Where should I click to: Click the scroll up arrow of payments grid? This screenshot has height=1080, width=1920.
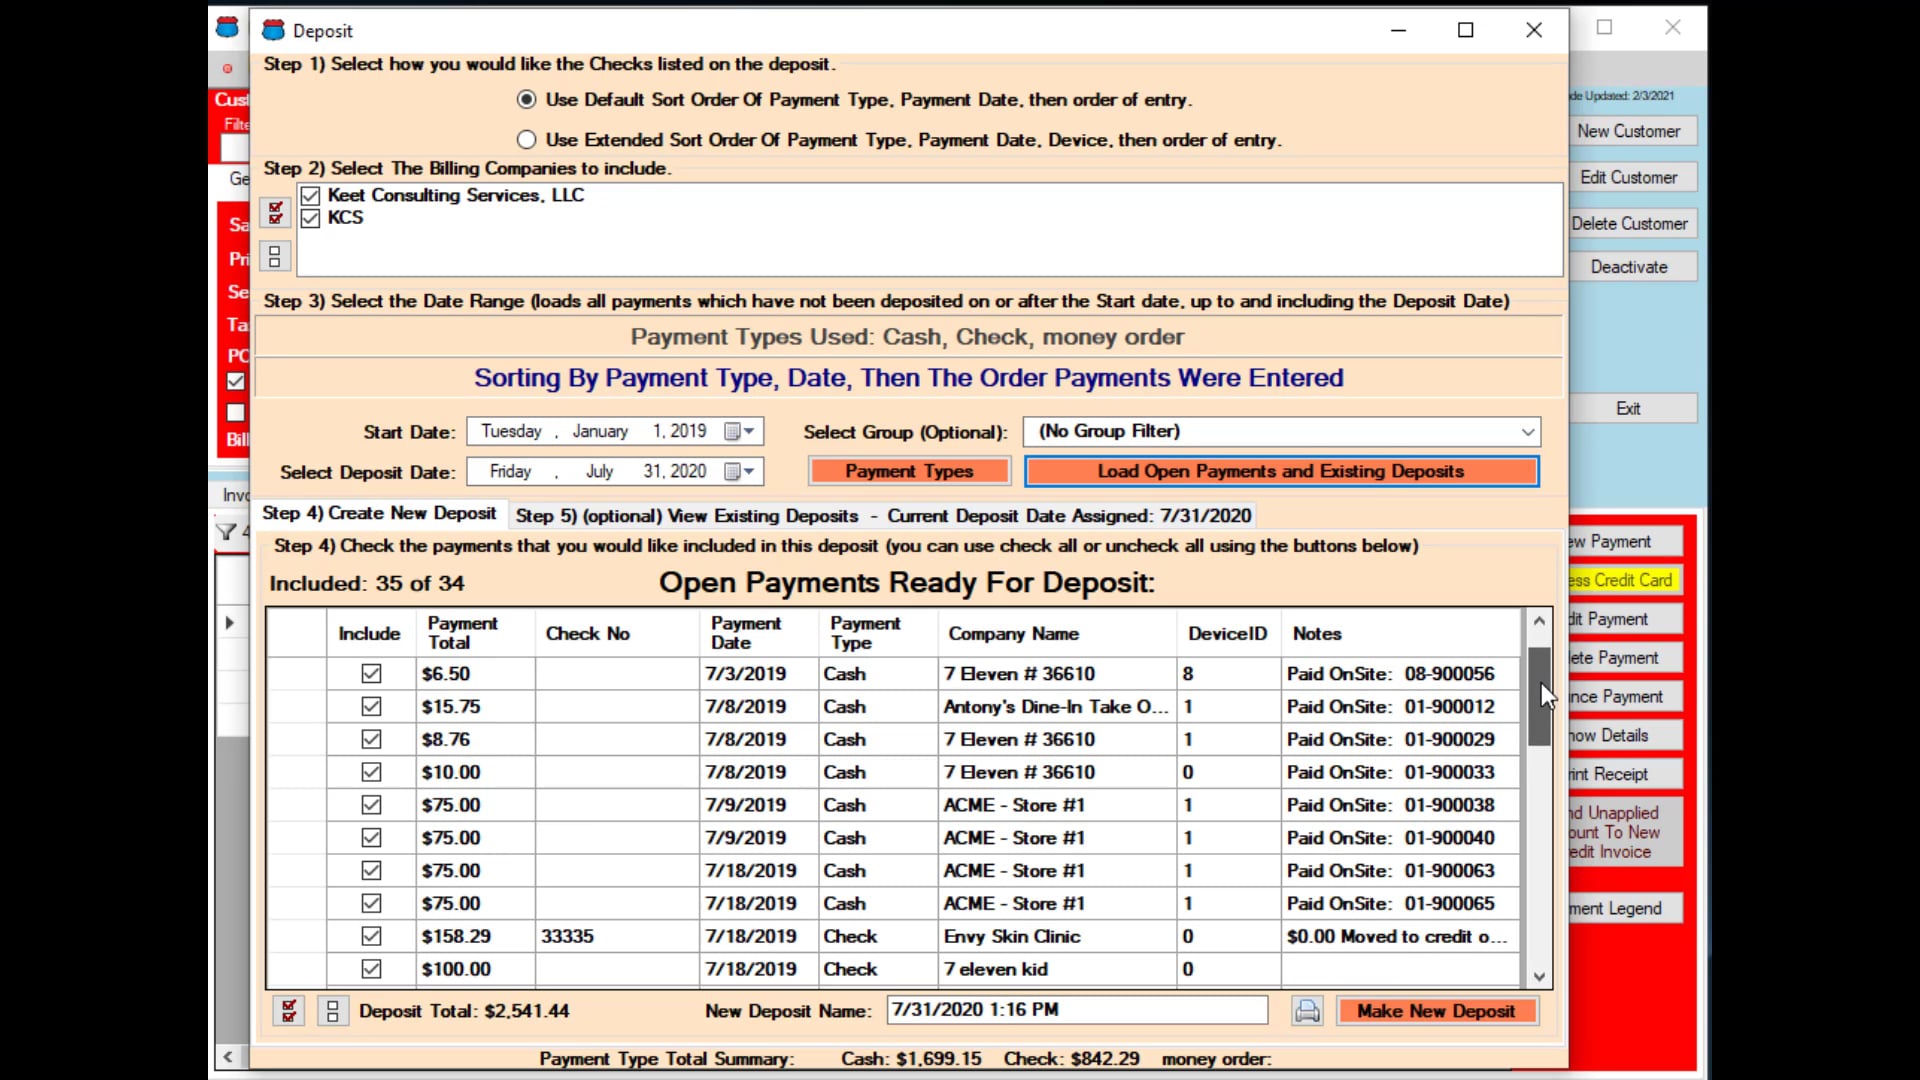click(1539, 621)
